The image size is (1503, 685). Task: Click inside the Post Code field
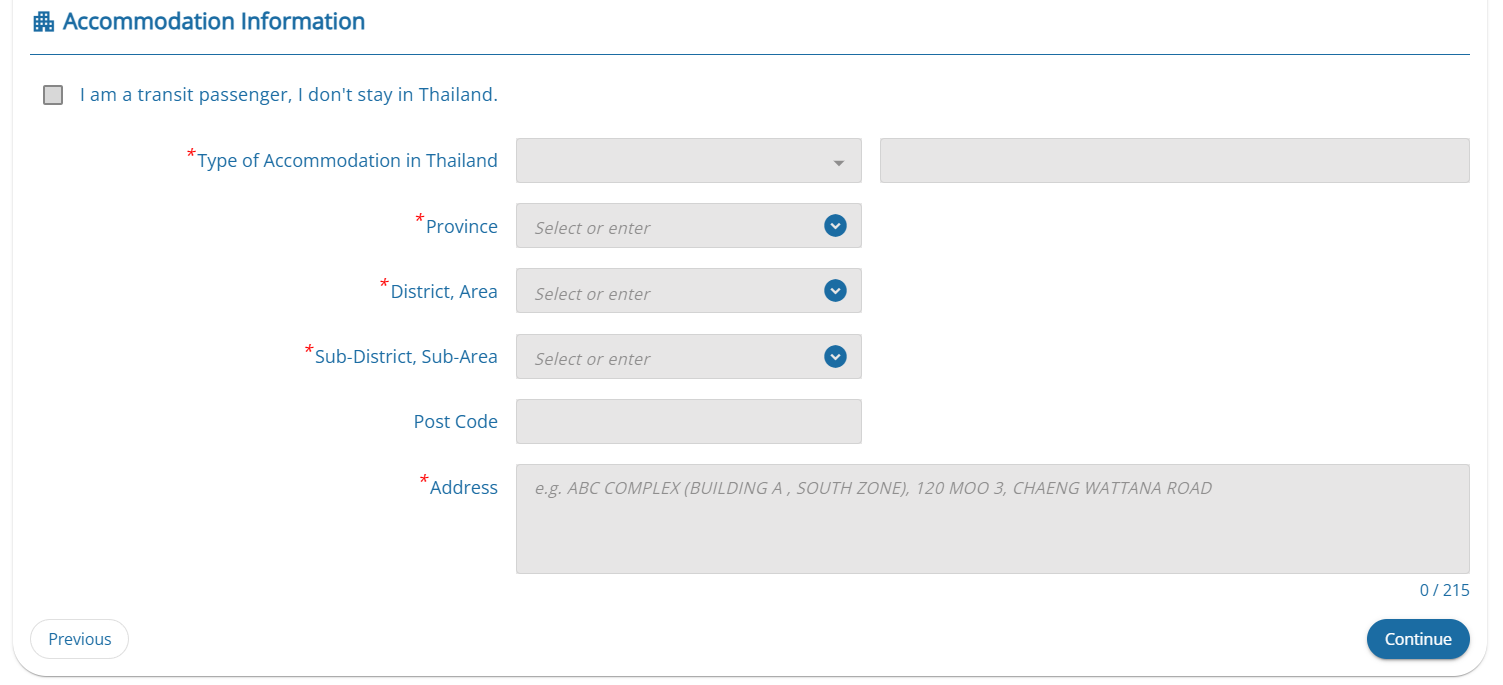688,421
